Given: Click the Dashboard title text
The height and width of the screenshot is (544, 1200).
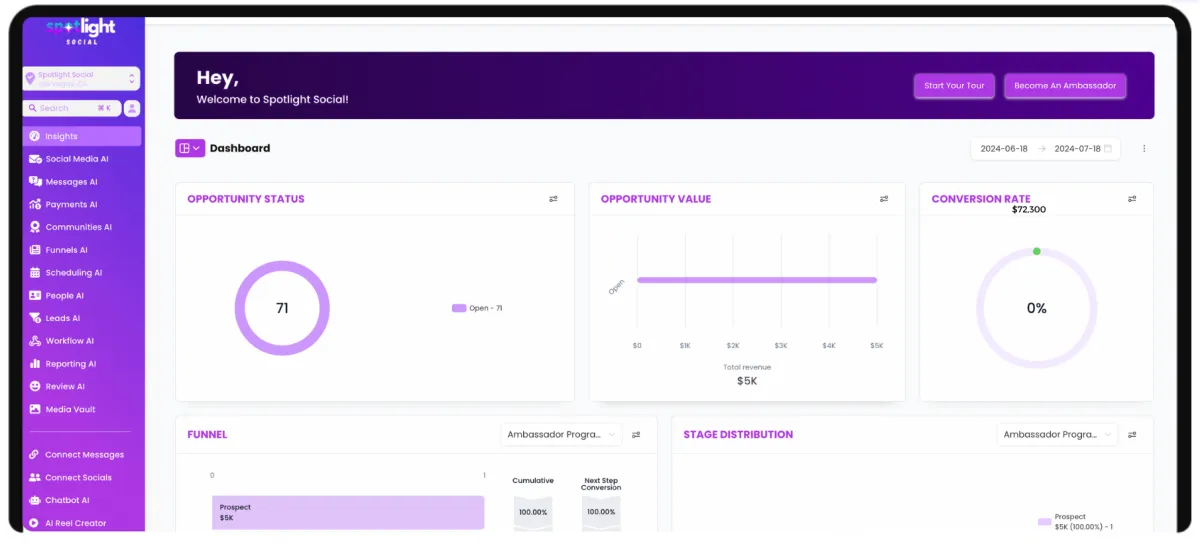Looking at the screenshot, I should (240, 148).
